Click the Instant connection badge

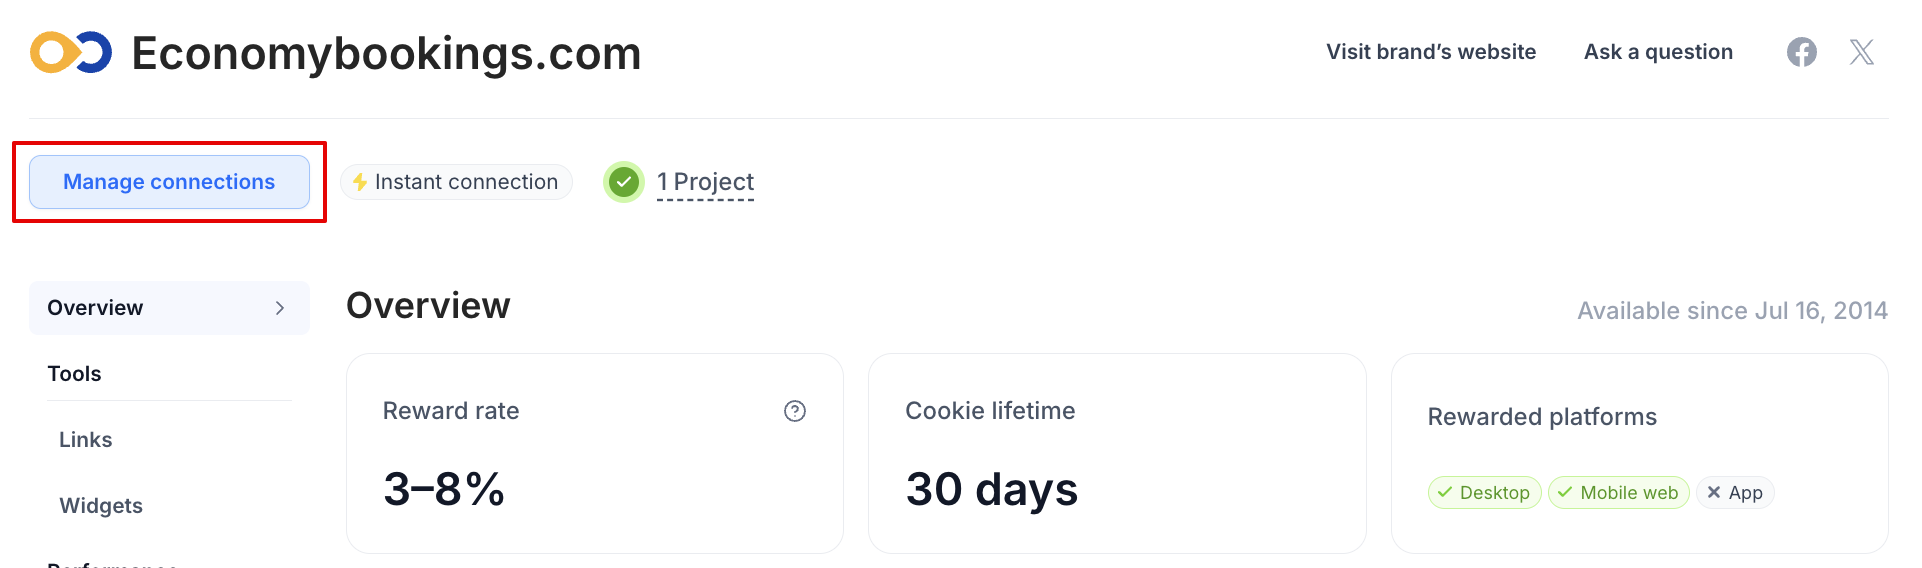(x=456, y=182)
